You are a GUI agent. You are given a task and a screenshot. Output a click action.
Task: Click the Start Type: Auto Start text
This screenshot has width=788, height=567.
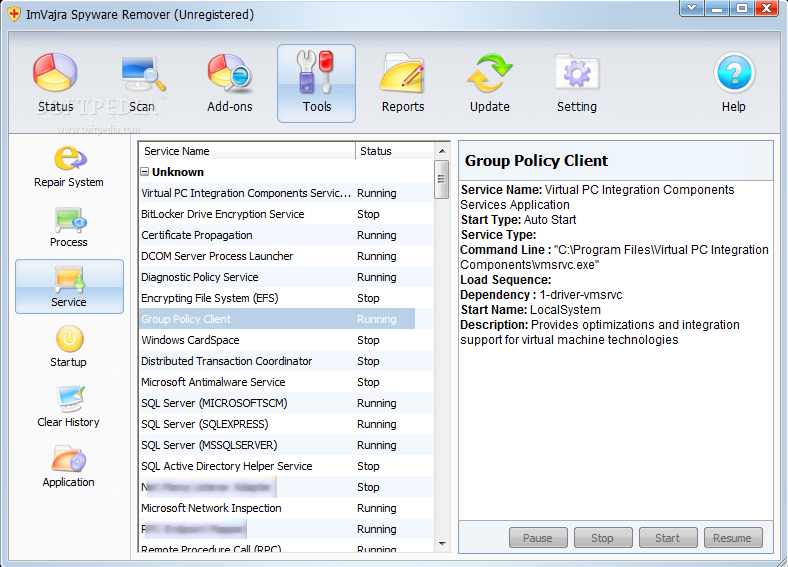pos(518,220)
